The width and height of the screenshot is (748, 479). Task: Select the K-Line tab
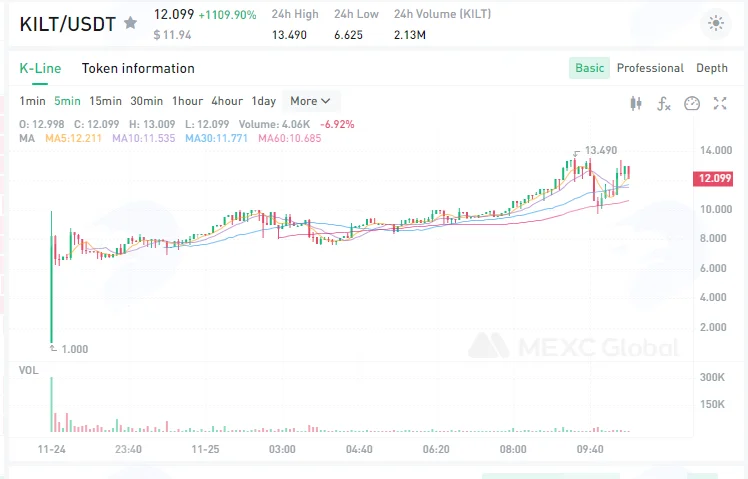click(x=40, y=68)
